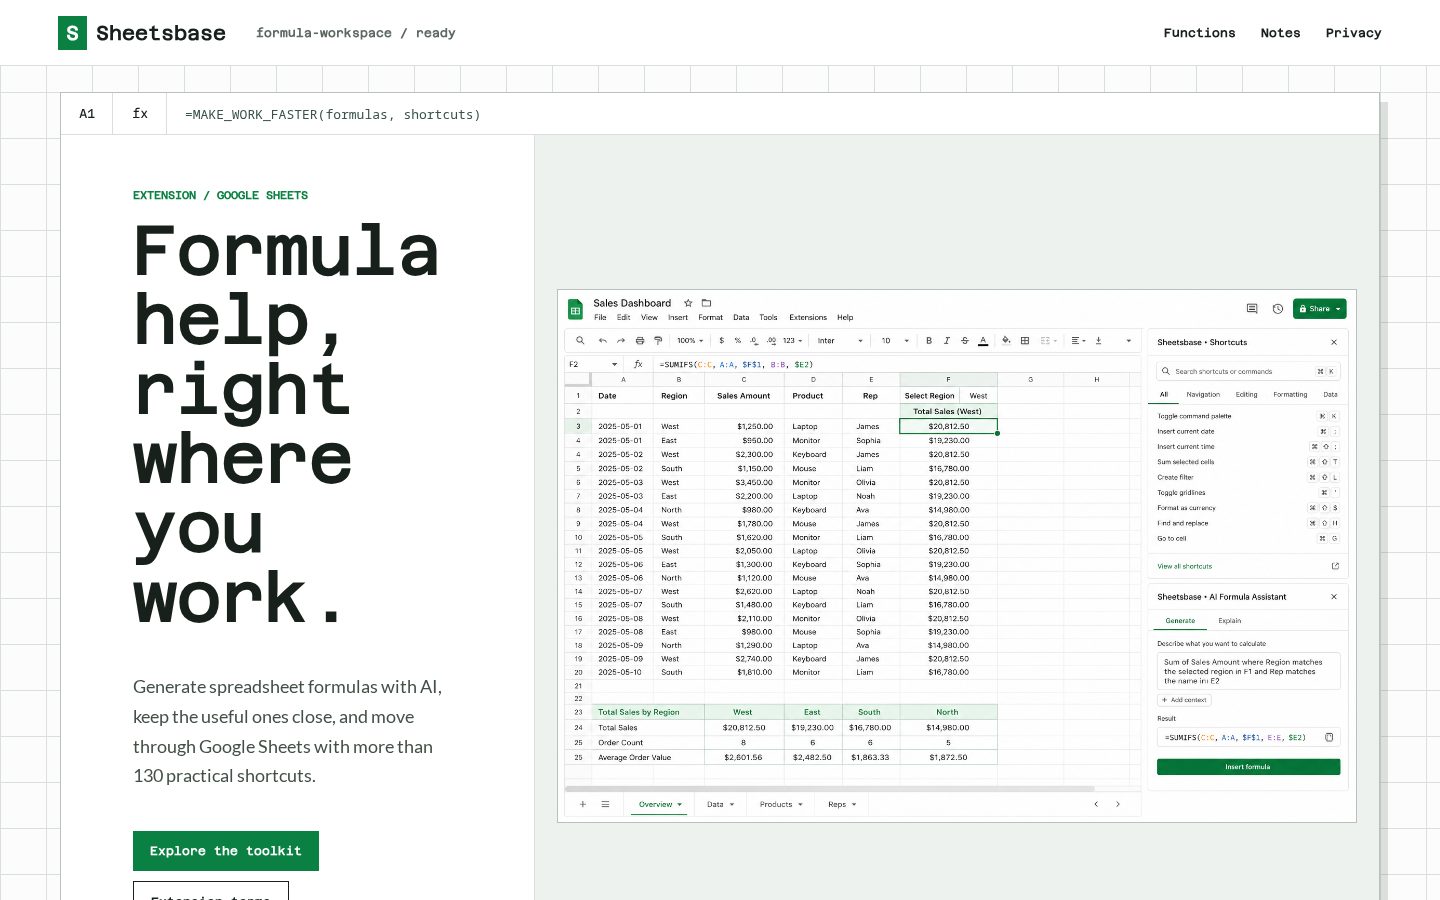Click the Redo arrow icon

(621, 340)
